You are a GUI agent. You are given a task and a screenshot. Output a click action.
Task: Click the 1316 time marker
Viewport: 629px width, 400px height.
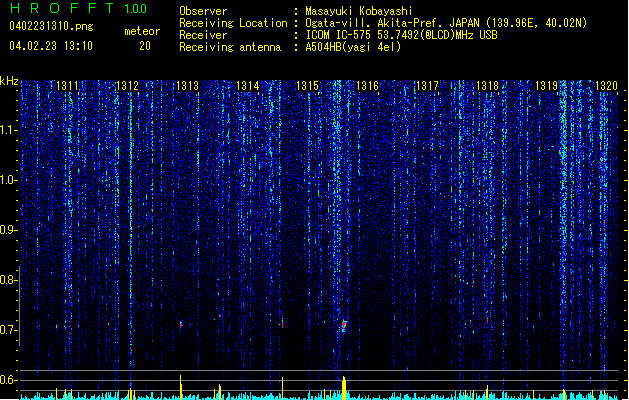367,86
